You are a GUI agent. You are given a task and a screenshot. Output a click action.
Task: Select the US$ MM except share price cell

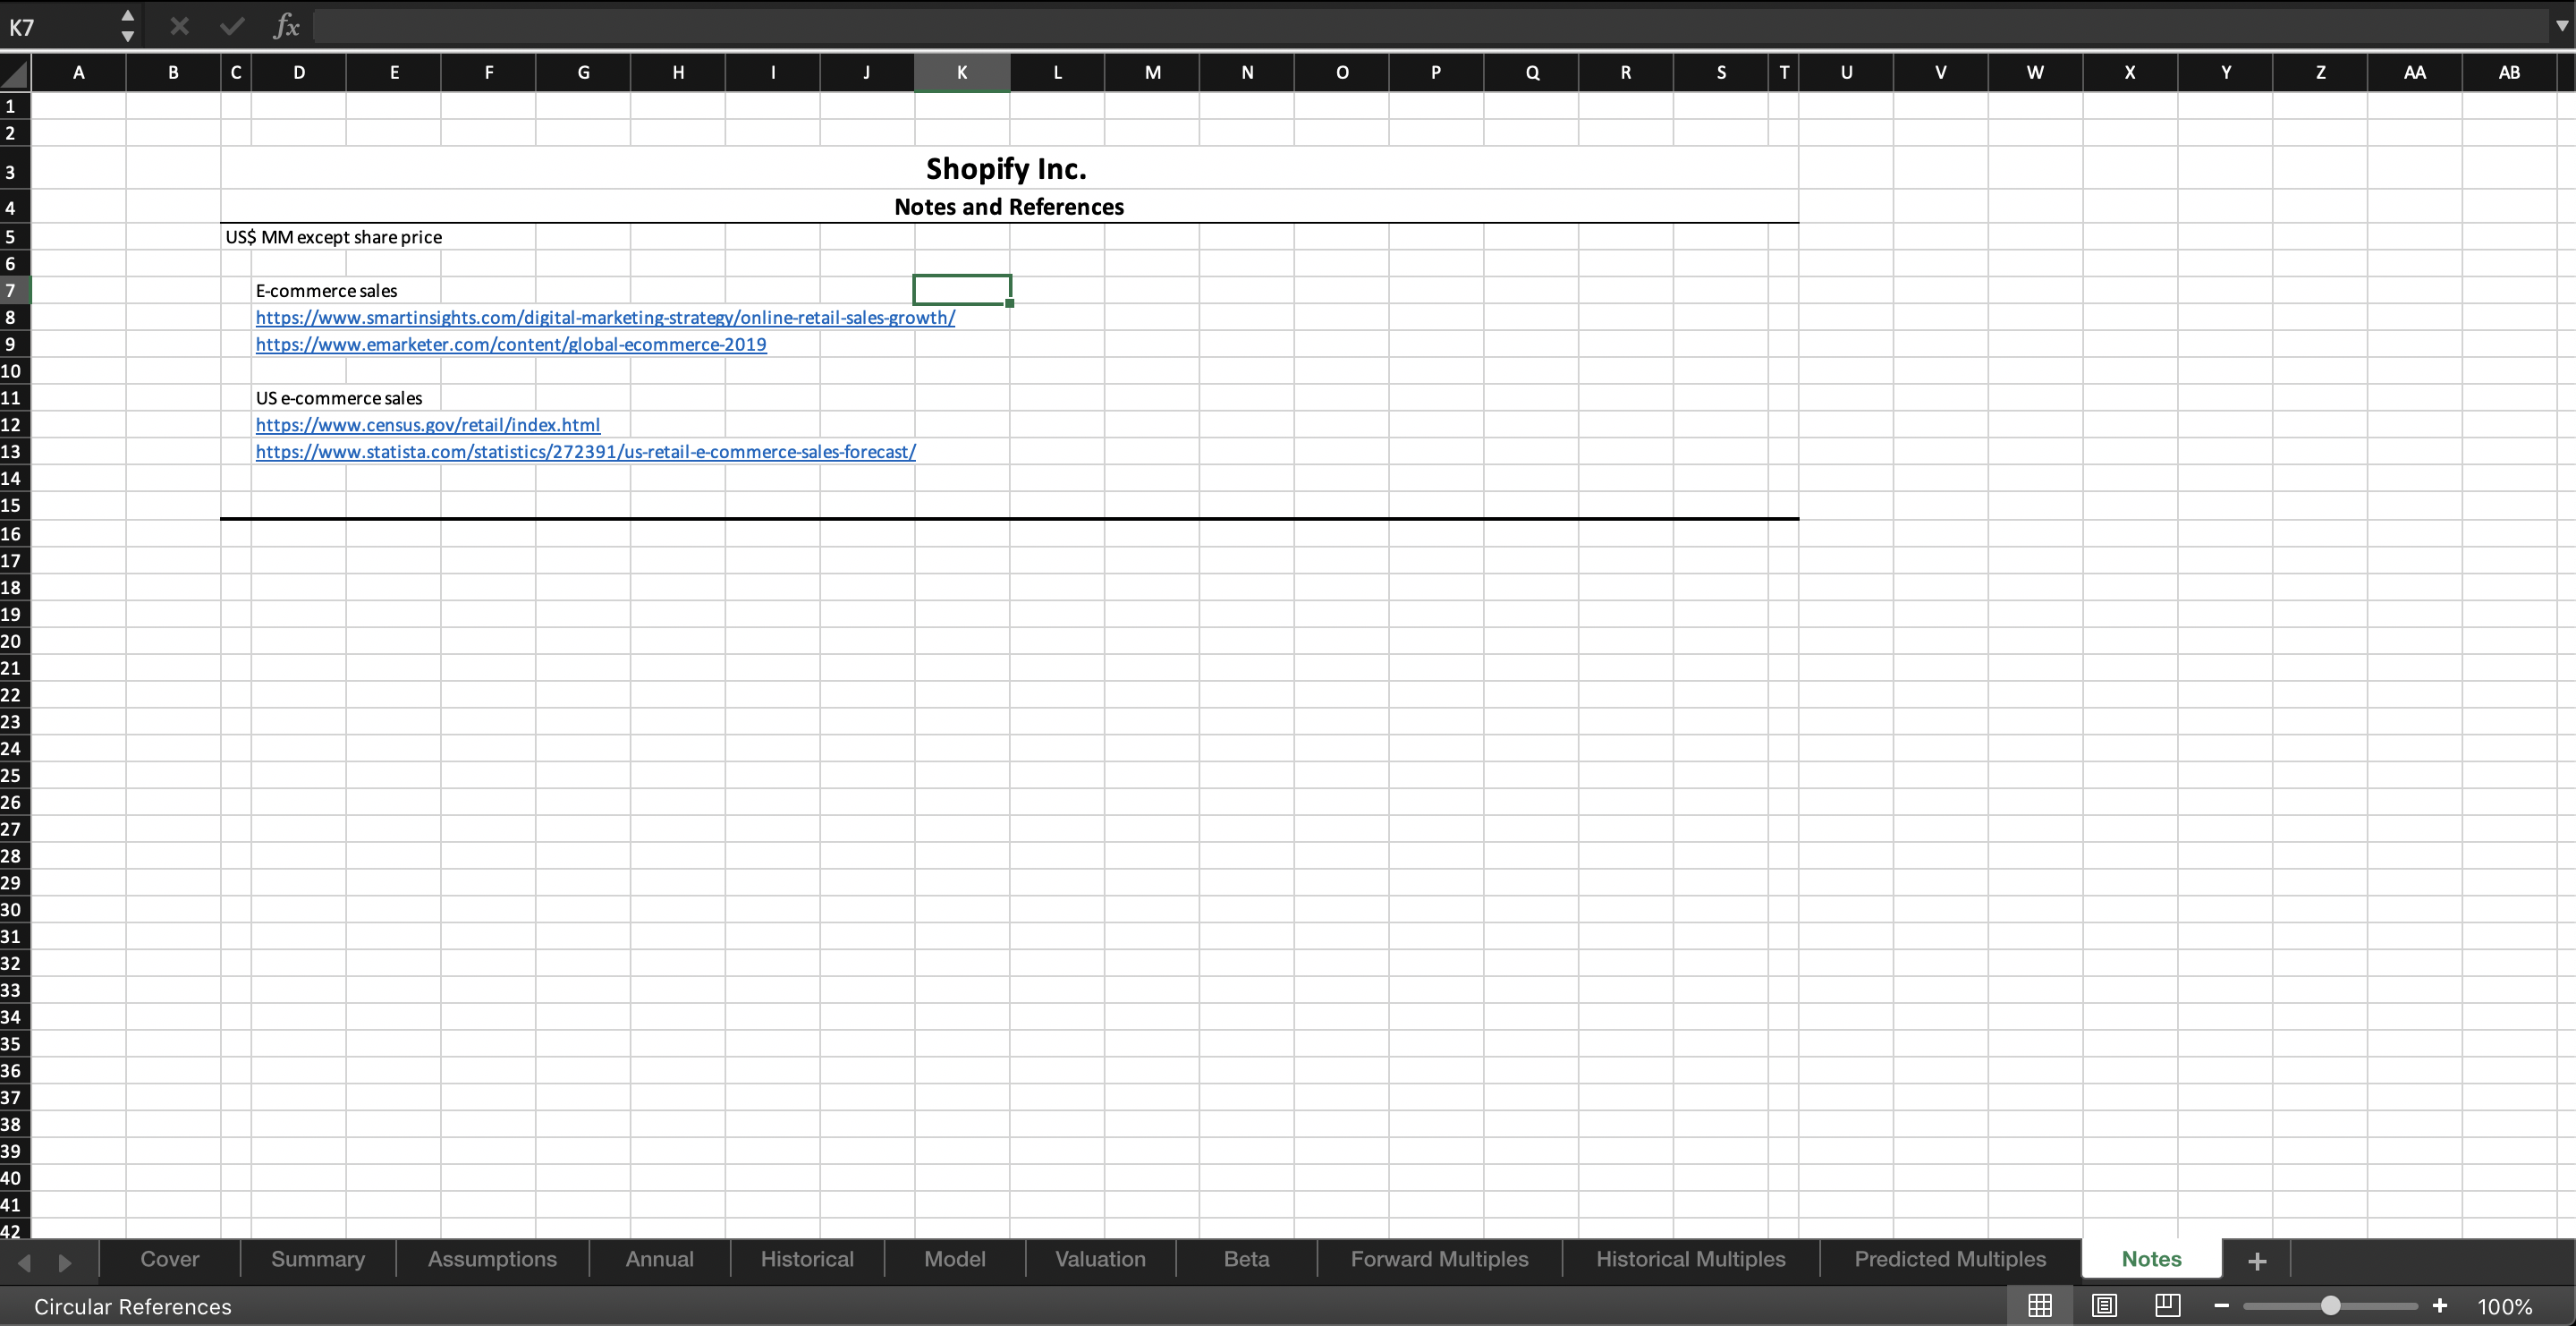point(333,237)
